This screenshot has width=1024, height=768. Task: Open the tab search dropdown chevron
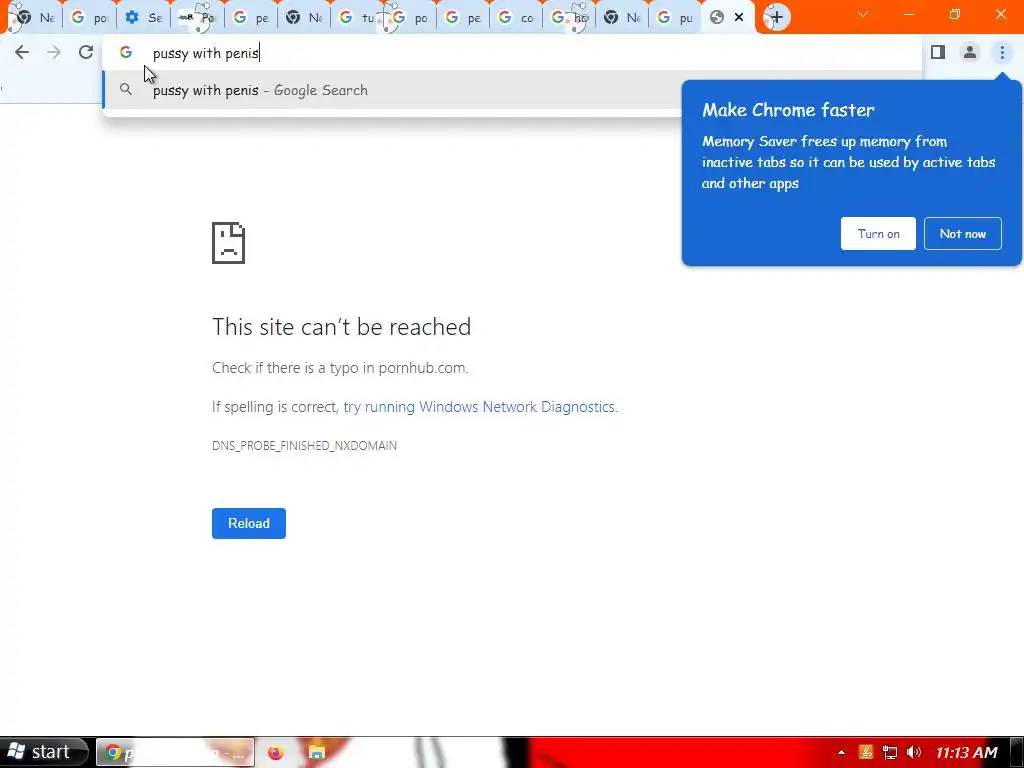click(863, 14)
